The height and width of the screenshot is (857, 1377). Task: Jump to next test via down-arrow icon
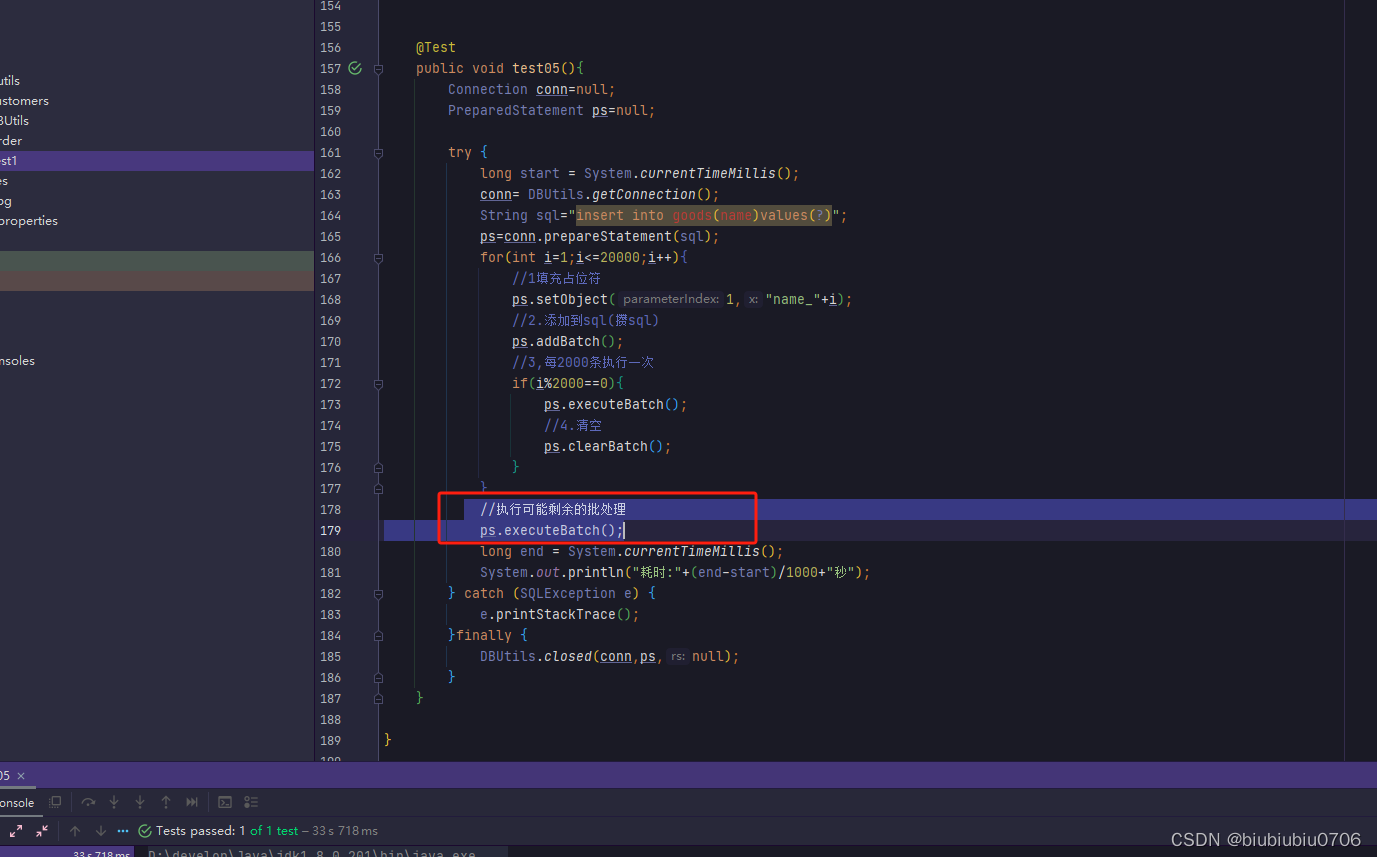click(x=100, y=830)
